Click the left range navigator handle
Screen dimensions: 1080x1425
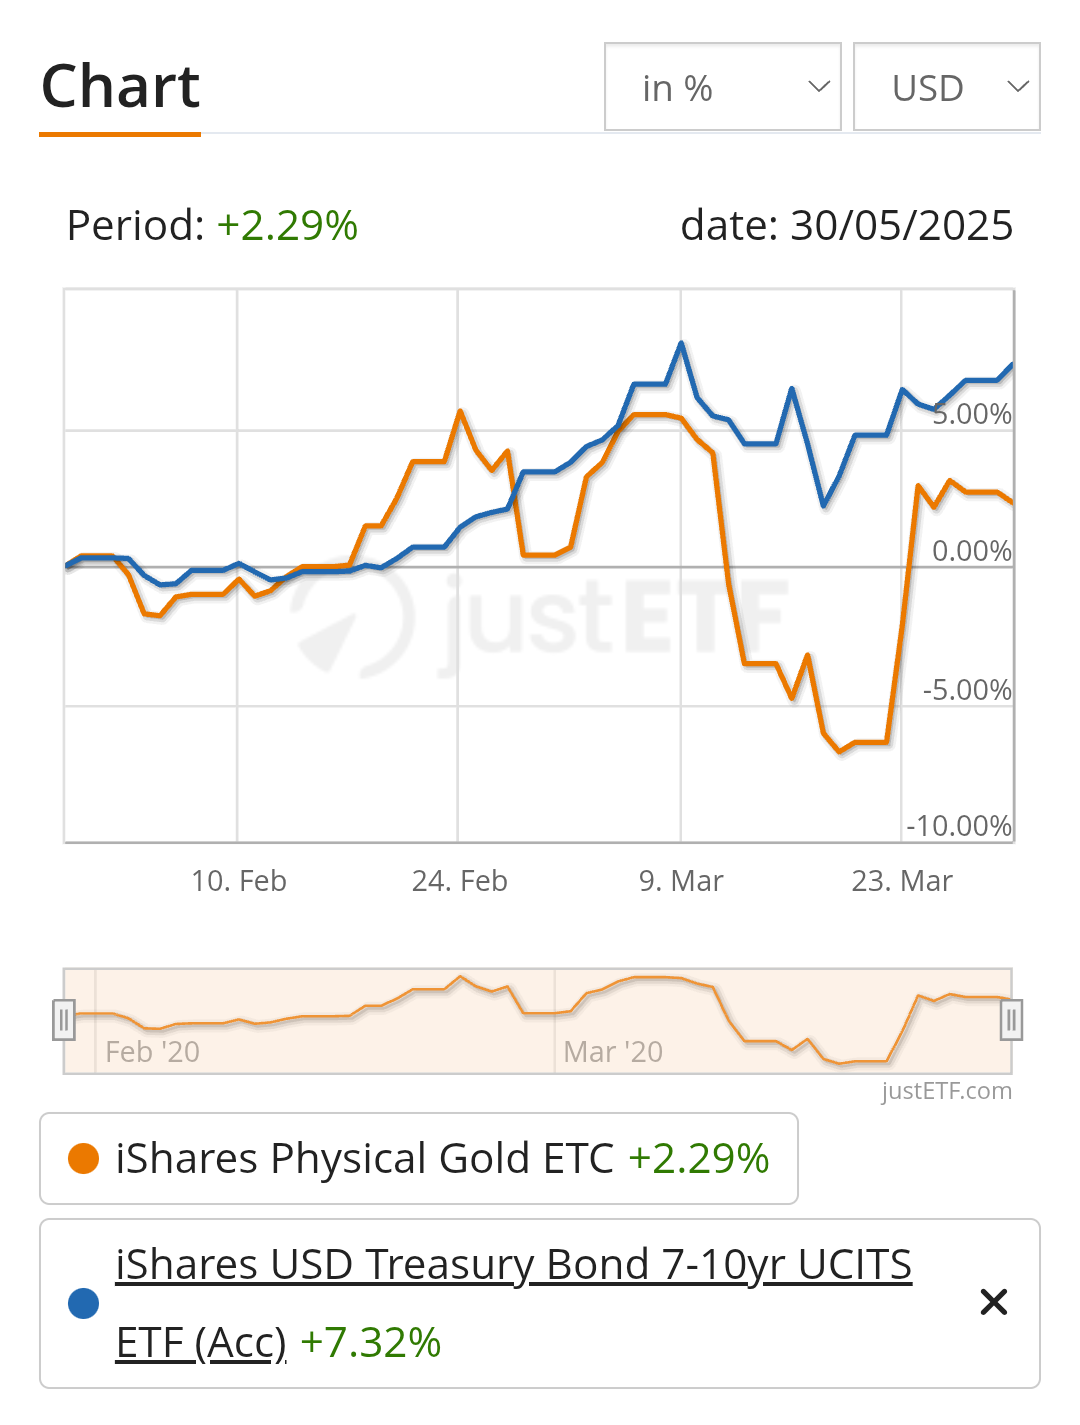[64, 1020]
